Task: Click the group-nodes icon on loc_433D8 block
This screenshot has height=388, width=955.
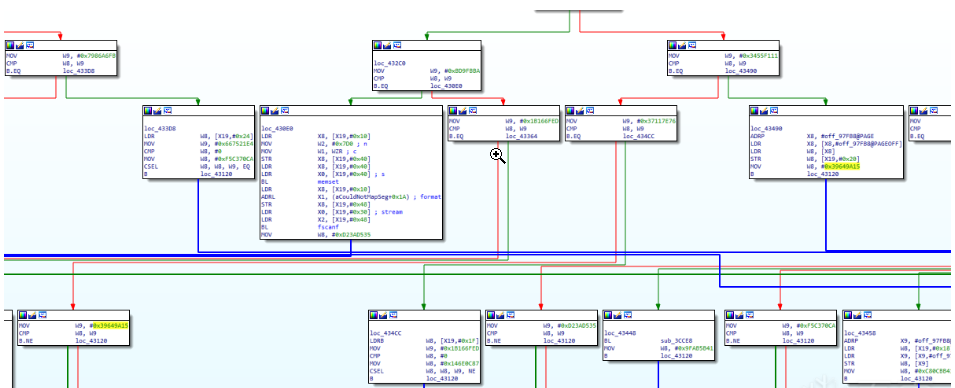Action: pos(168,110)
